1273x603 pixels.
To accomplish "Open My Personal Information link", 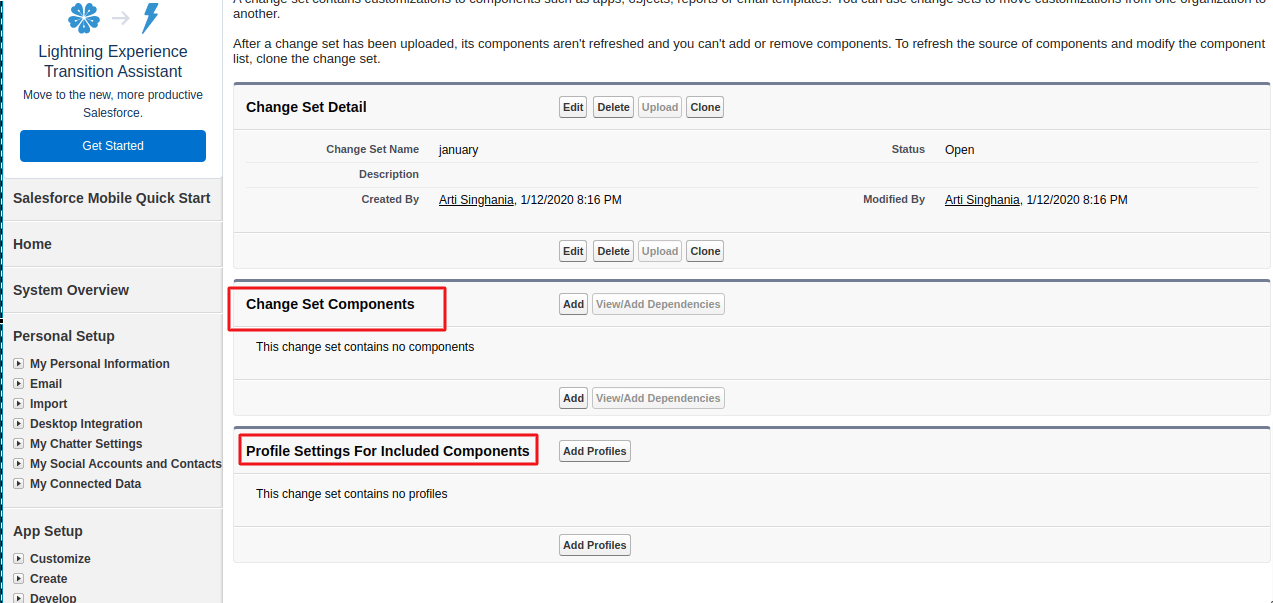I will click(x=100, y=364).
